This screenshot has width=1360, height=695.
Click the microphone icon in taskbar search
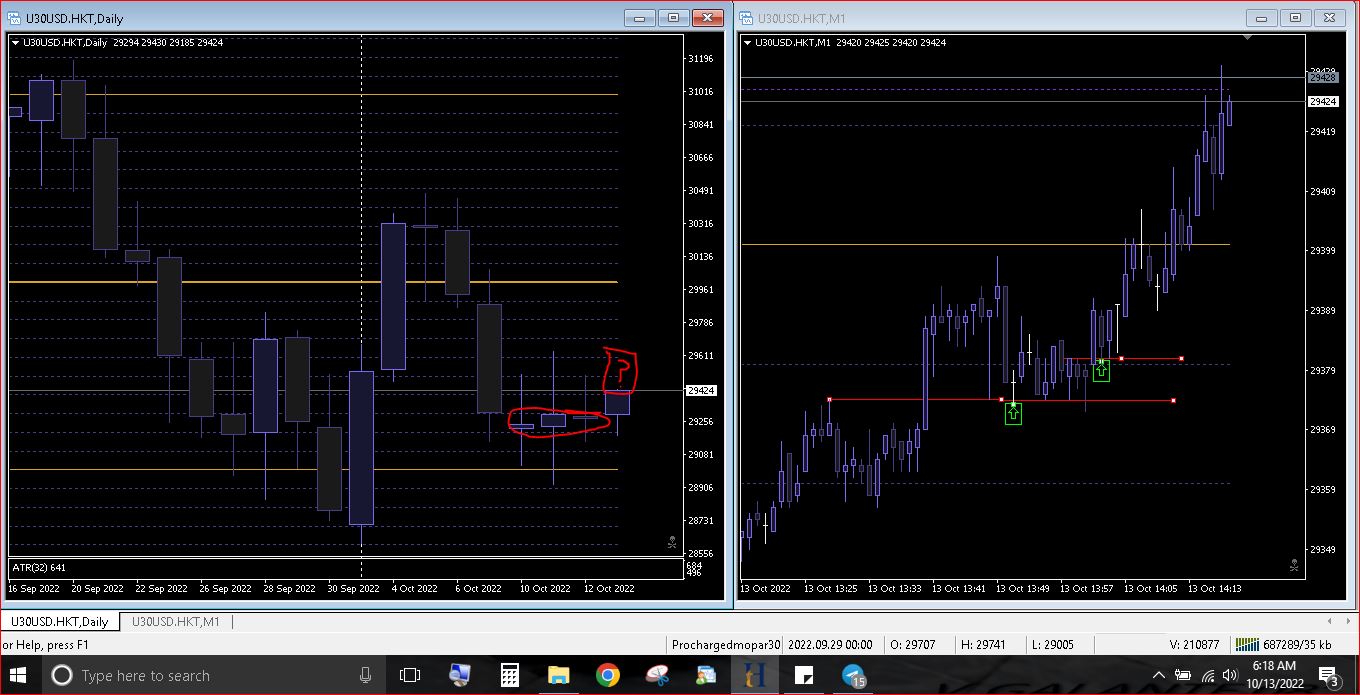(366, 676)
